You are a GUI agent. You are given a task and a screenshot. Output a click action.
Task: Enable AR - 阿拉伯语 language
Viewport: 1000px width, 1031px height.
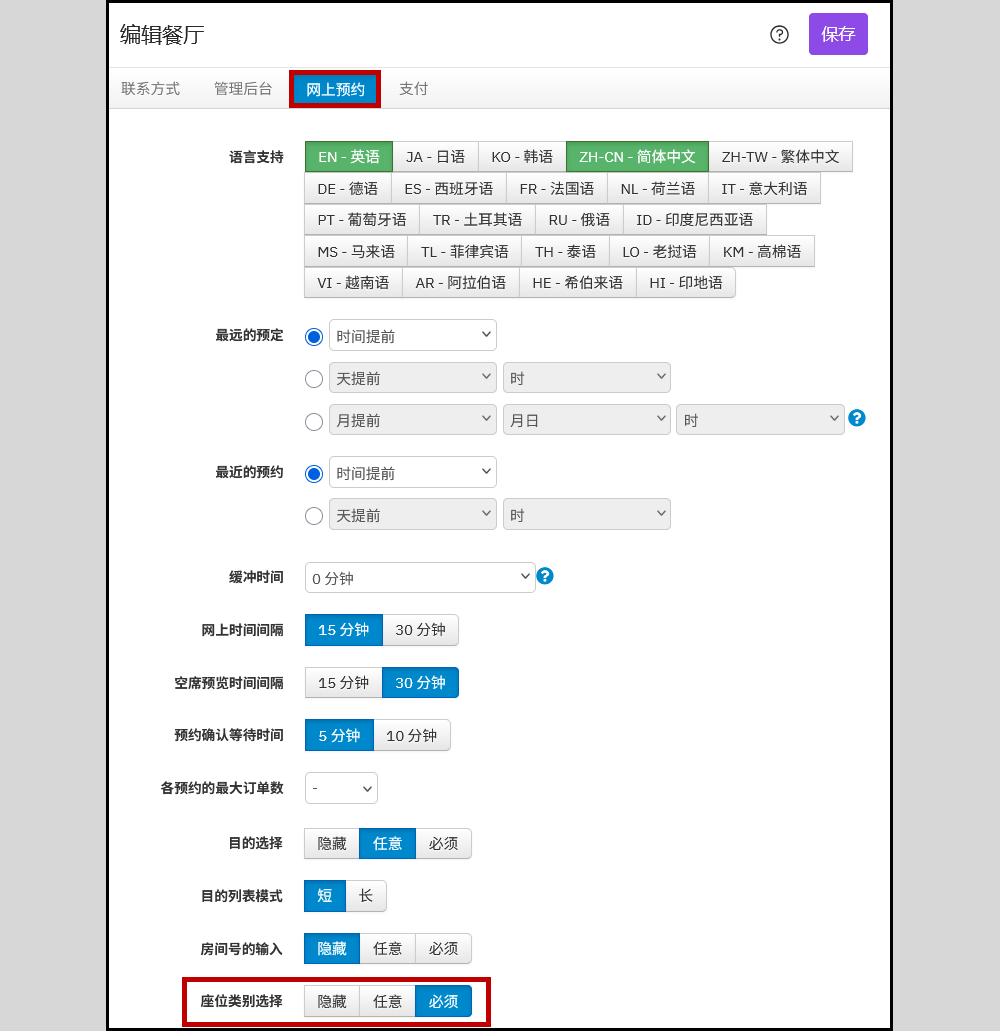[x=461, y=283]
